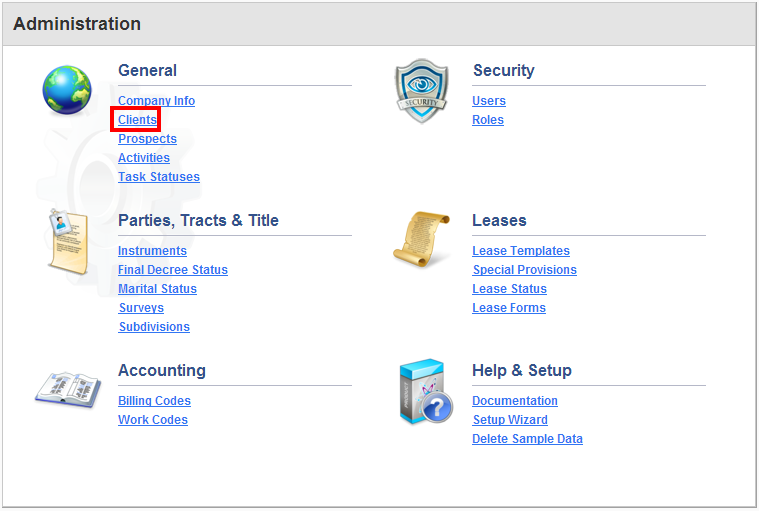Open the Users security page
This screenshot has height=511, width=759.
coord(489,101)
